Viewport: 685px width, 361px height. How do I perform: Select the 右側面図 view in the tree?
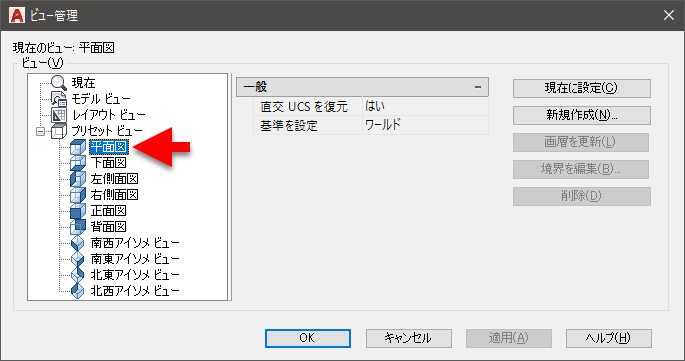(114, 195)
